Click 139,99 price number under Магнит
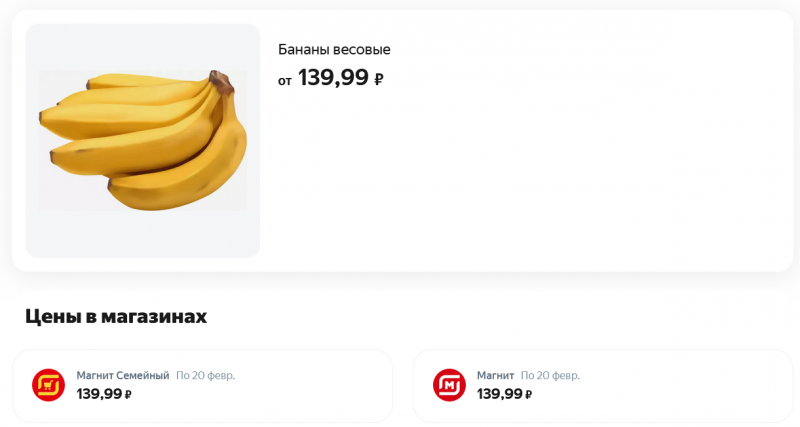800x427 pixels. 499,394
